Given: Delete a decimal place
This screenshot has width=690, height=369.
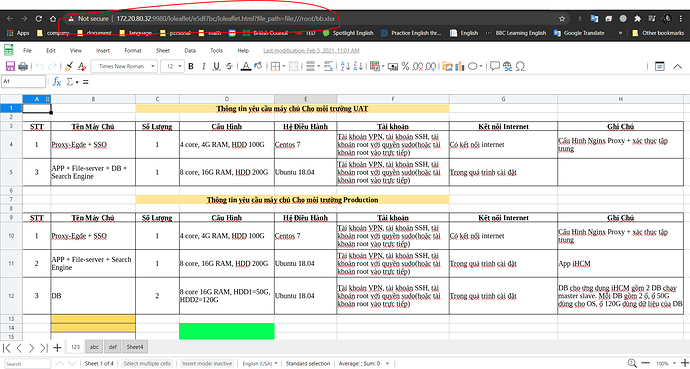Looking at the screenshot, I should tap(418, 66).
